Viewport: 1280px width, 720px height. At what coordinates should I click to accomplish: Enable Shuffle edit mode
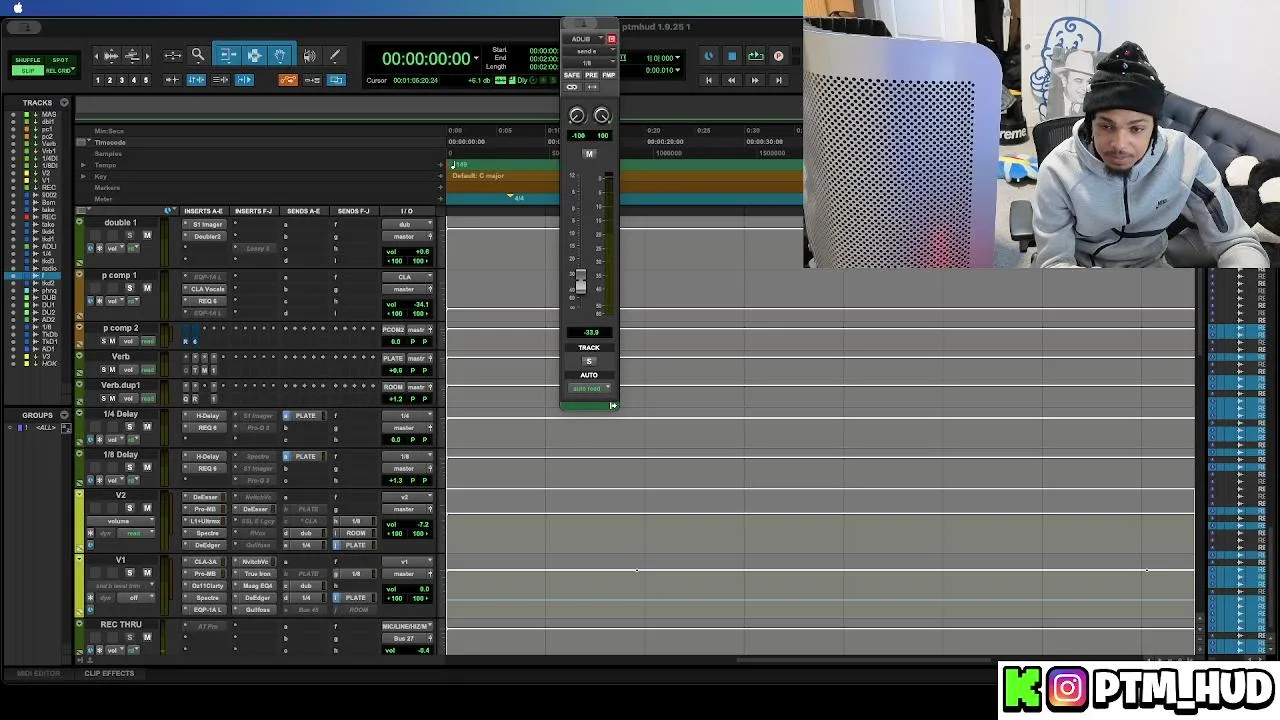pos(28,60)
